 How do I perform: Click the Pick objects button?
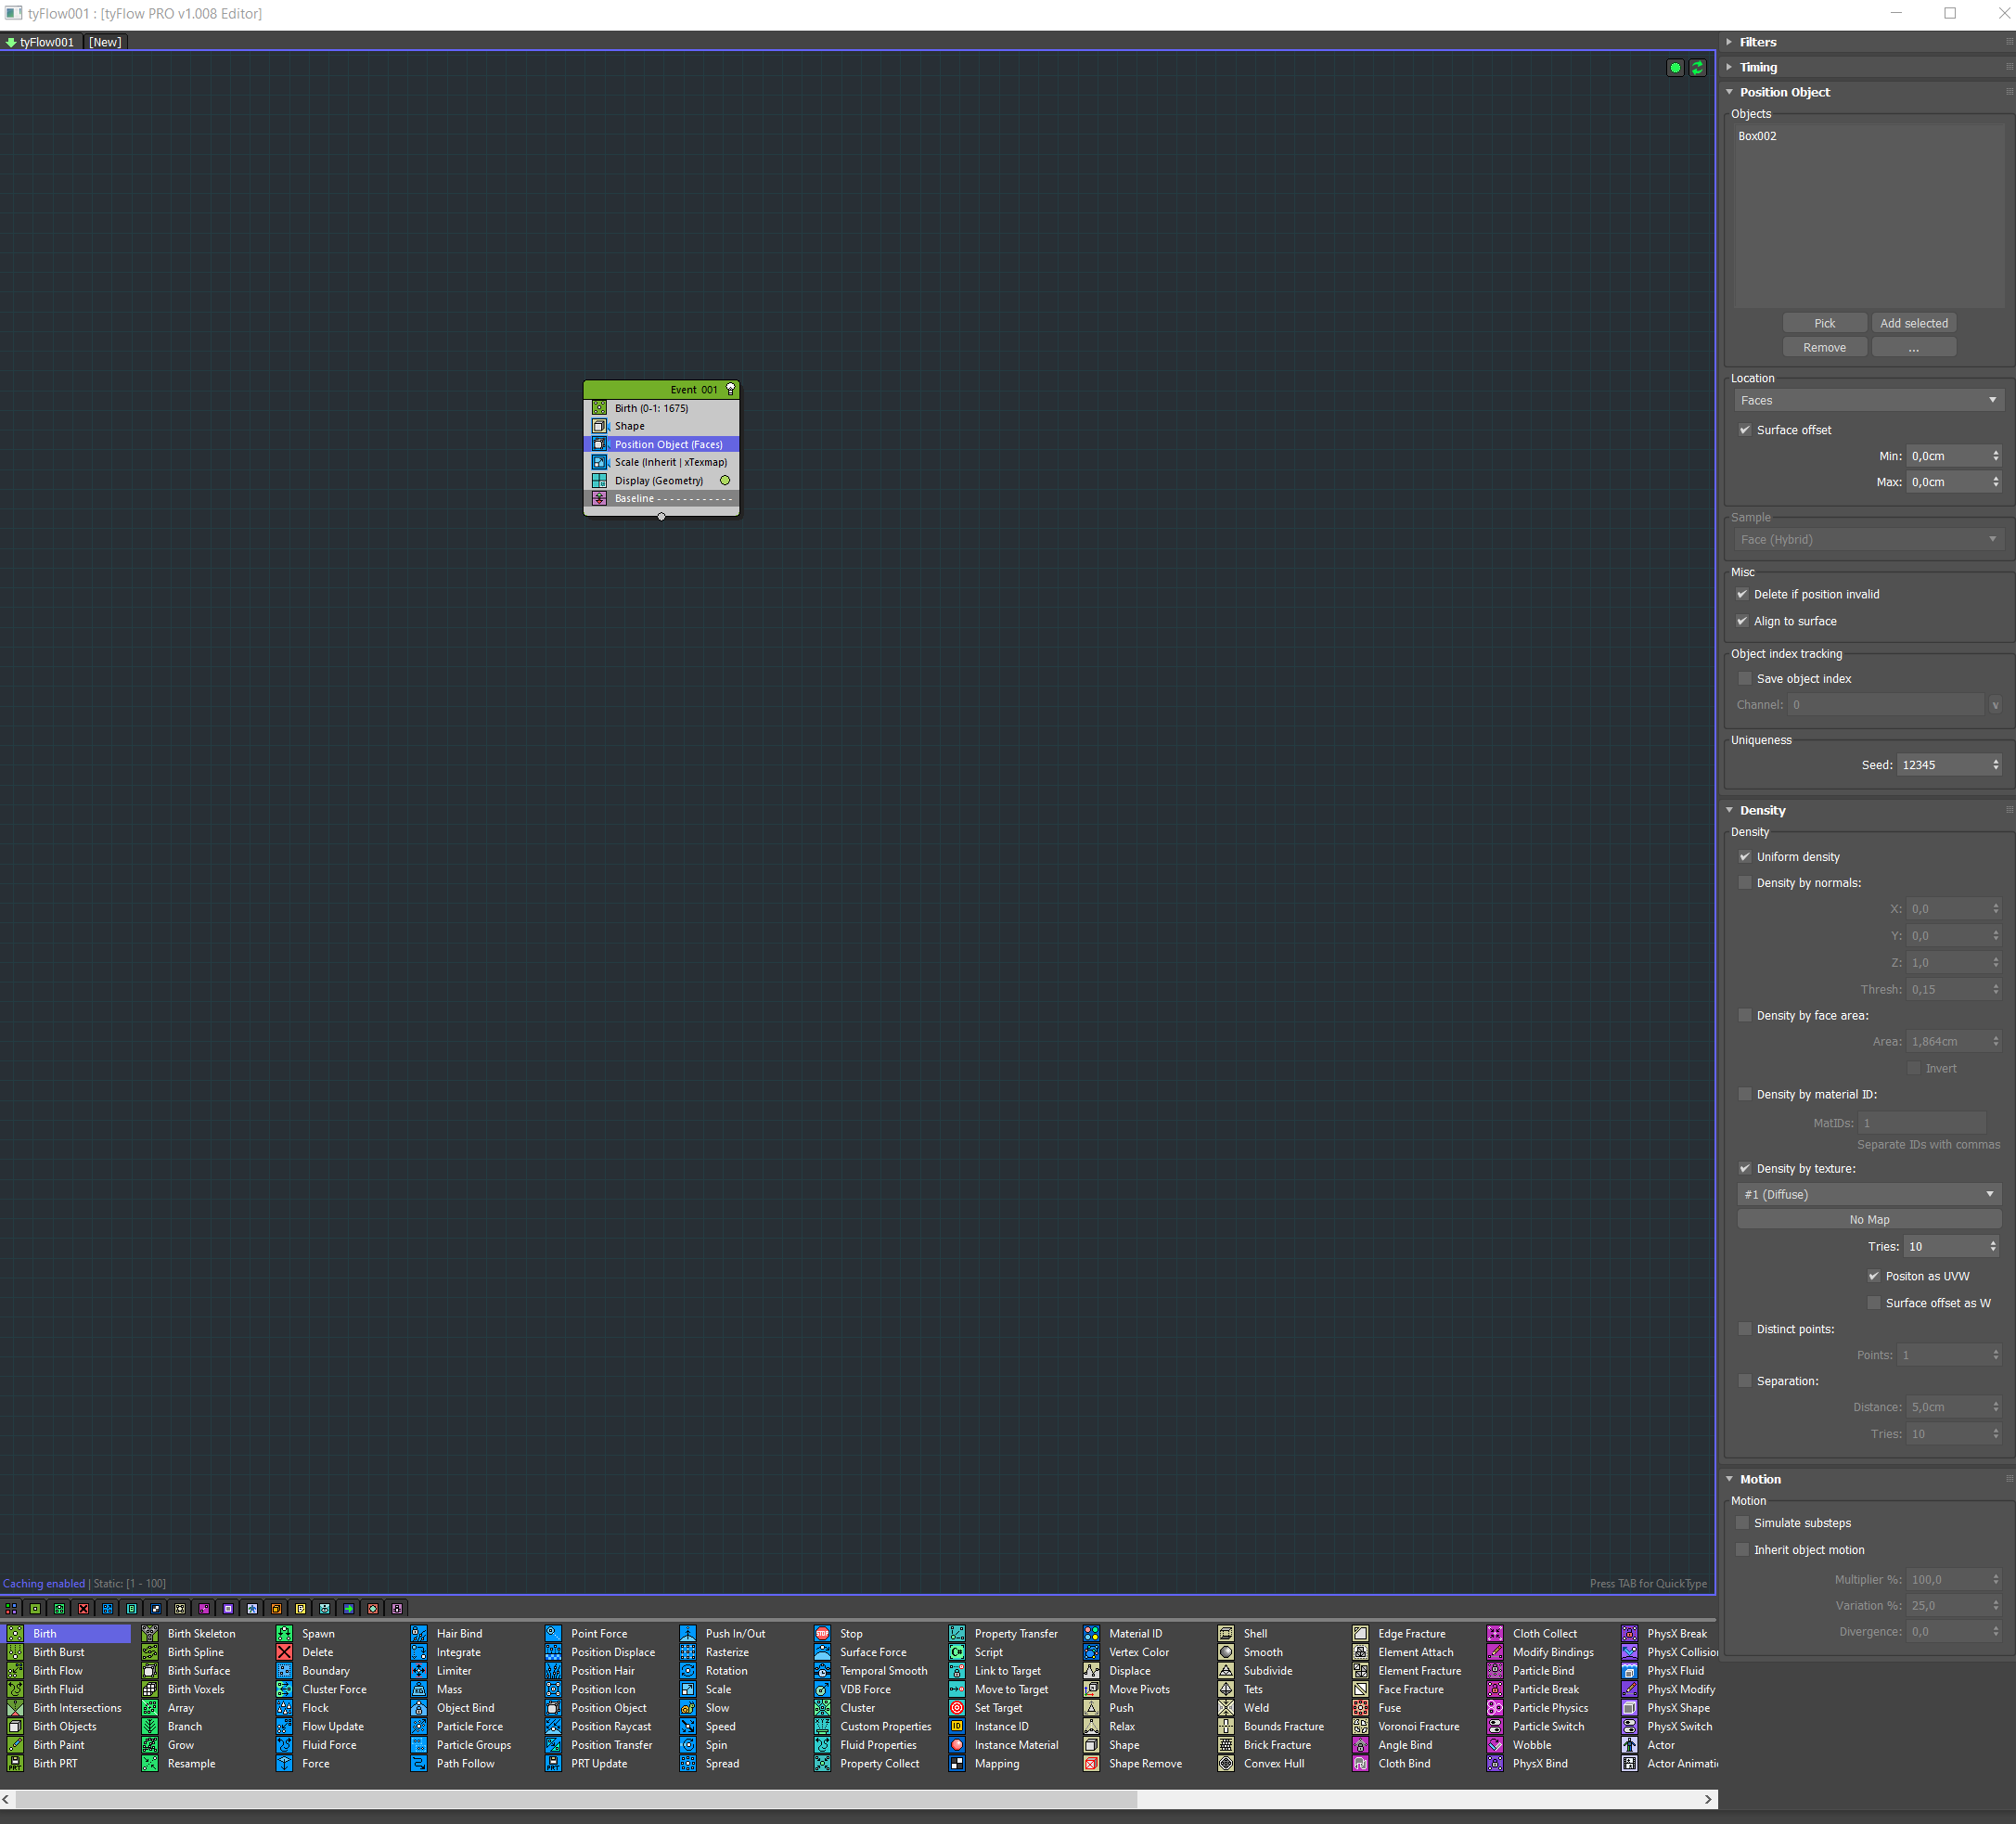click(1824, 323)
